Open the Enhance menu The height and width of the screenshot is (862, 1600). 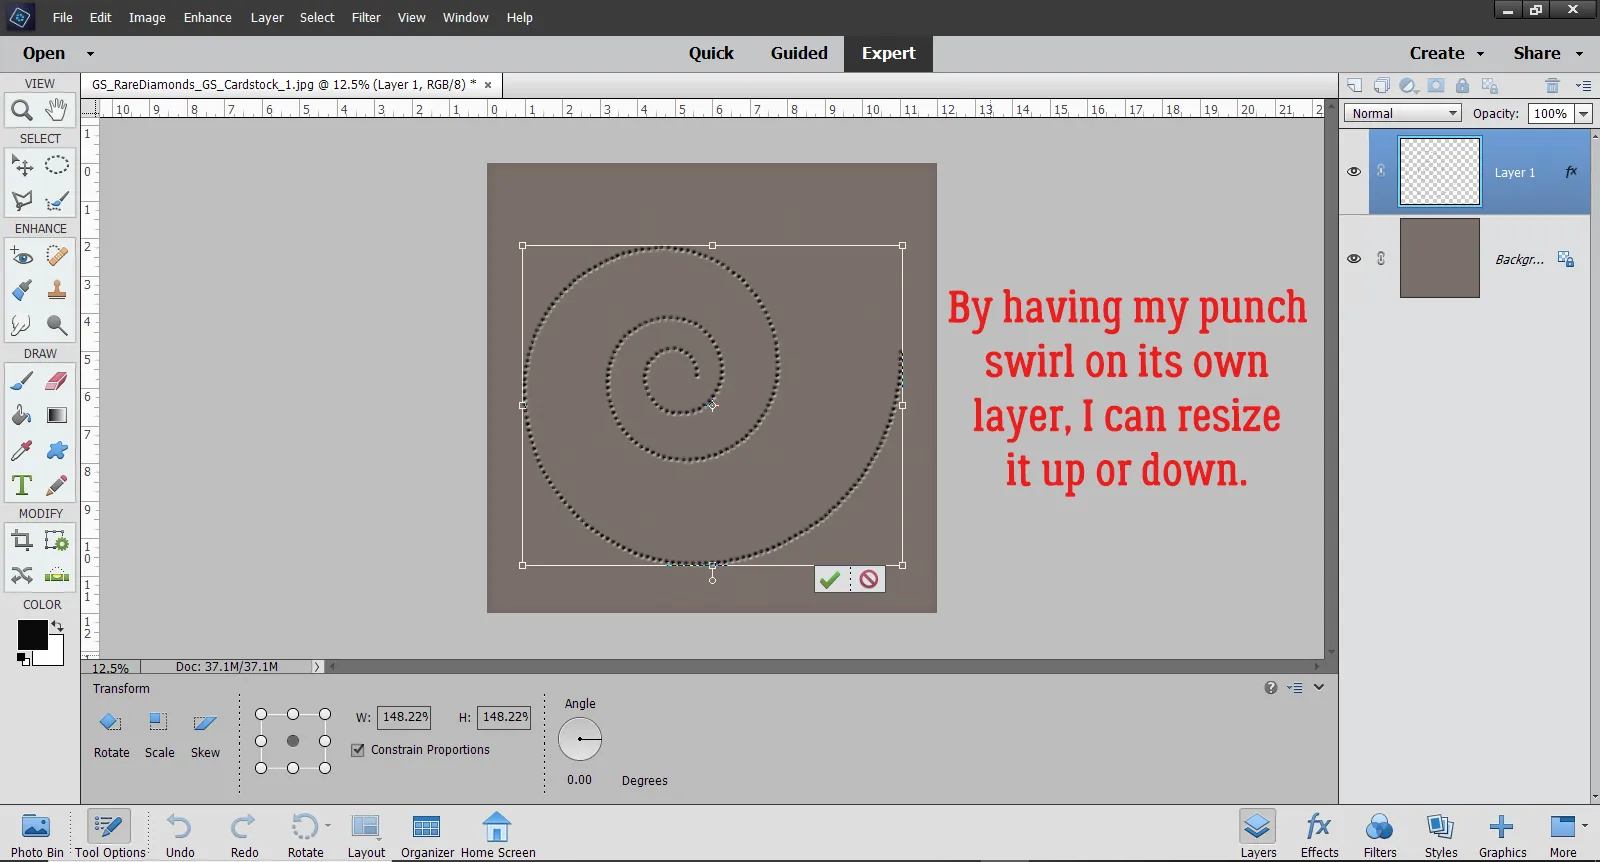coord(207,18)
